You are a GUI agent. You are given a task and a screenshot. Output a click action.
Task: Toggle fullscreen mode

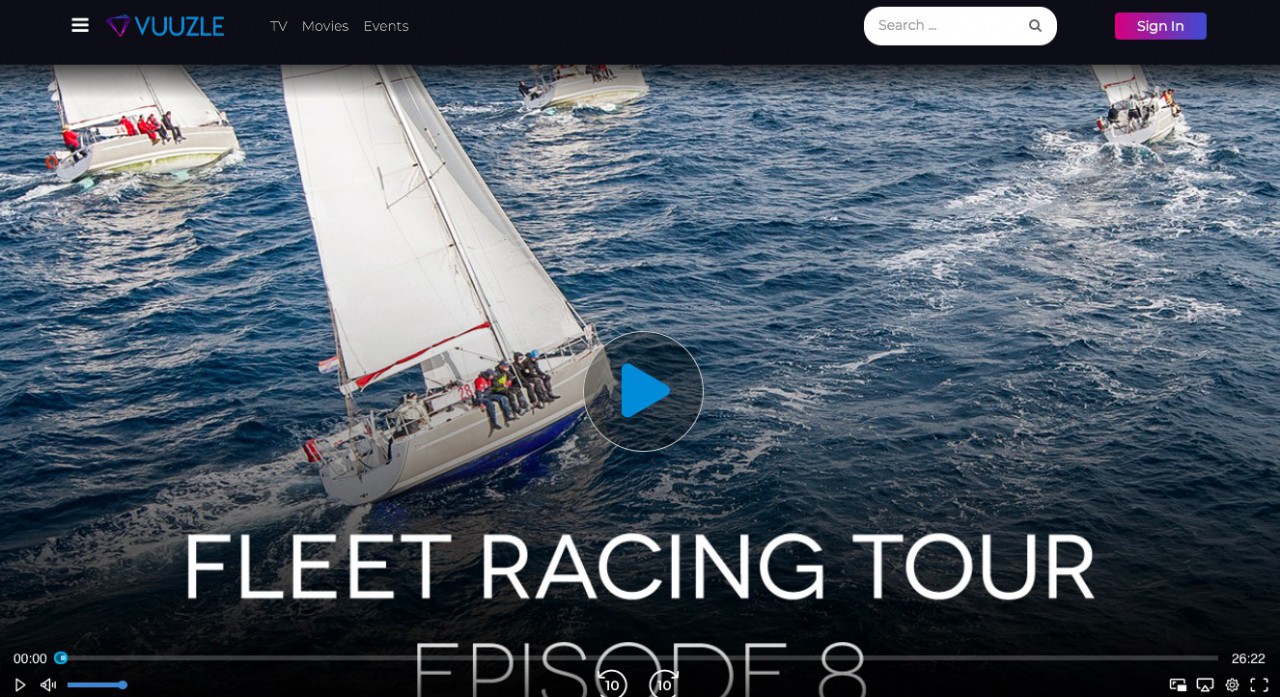coord(1259,685)
